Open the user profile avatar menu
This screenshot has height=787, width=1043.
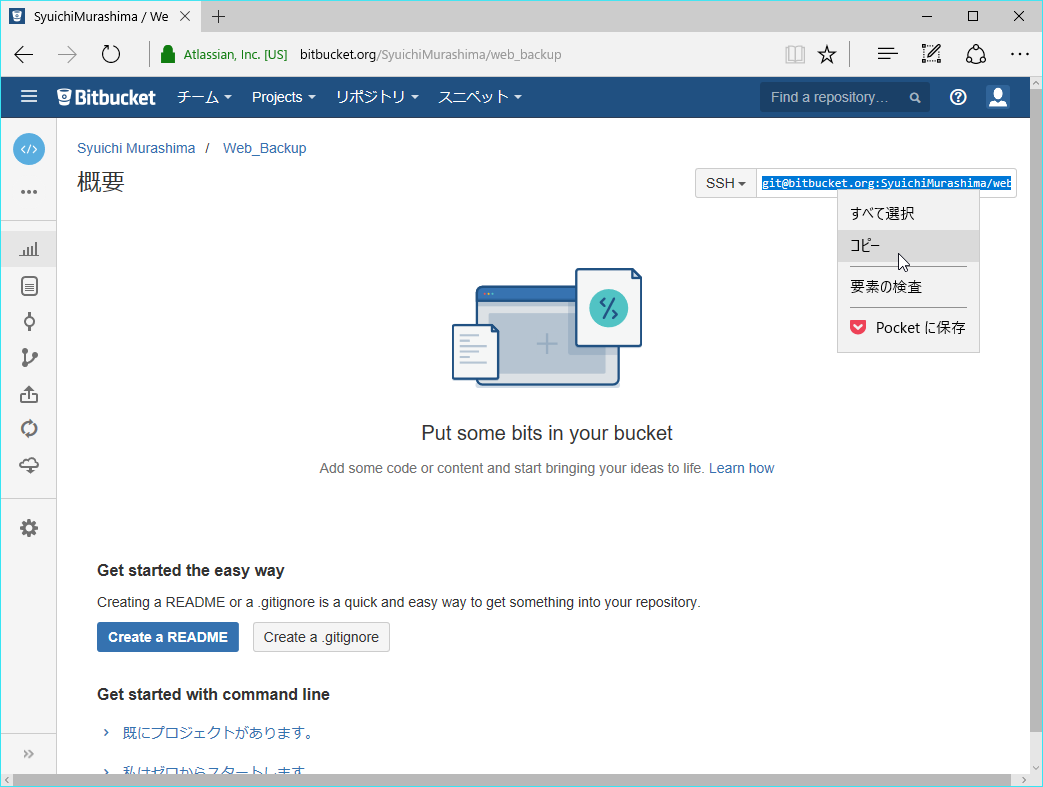[998, 97]
